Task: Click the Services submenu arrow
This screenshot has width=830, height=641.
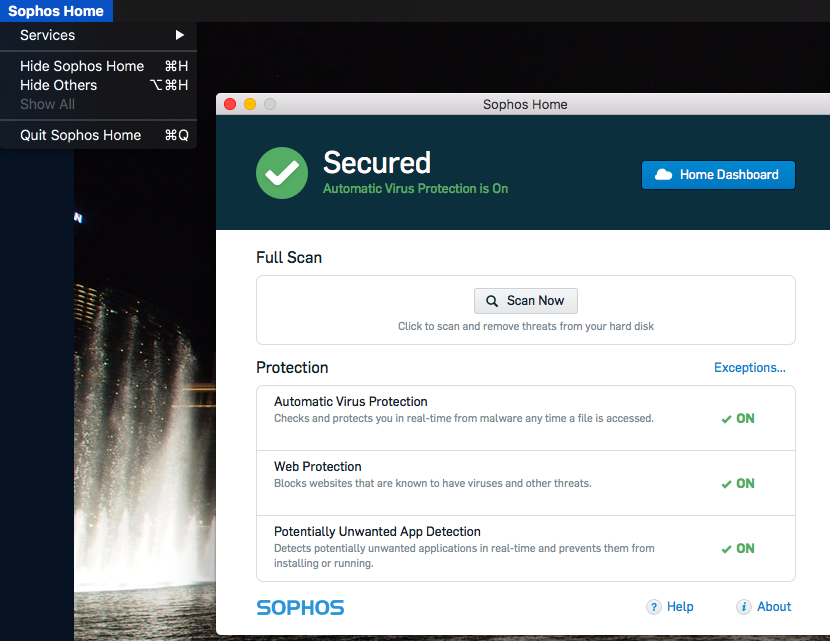Action: point(180,35)
